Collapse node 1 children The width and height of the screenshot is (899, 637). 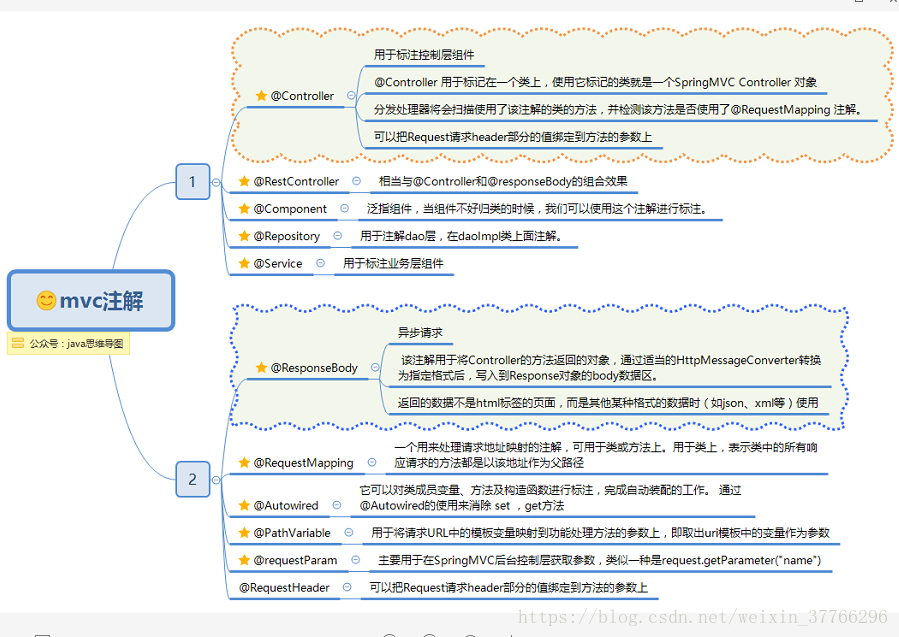pyautogui.click(x=216, y=182)
